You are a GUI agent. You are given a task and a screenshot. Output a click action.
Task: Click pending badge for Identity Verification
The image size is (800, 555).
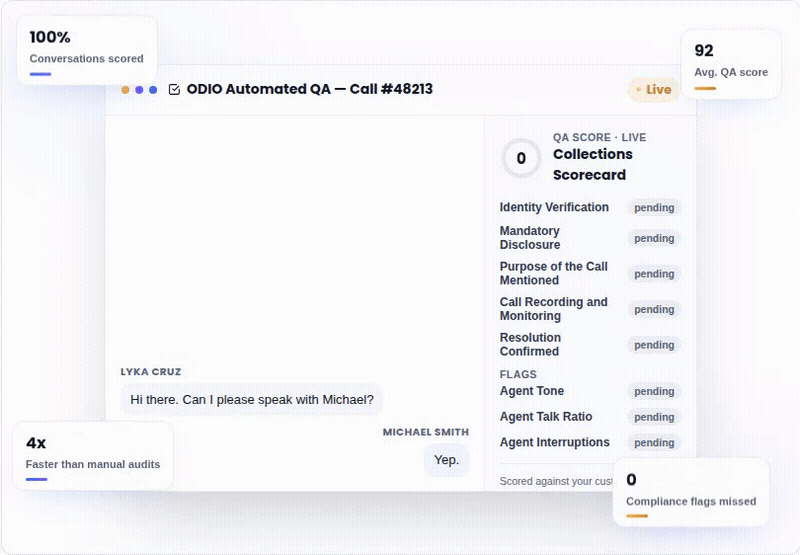tap(654, 208)
